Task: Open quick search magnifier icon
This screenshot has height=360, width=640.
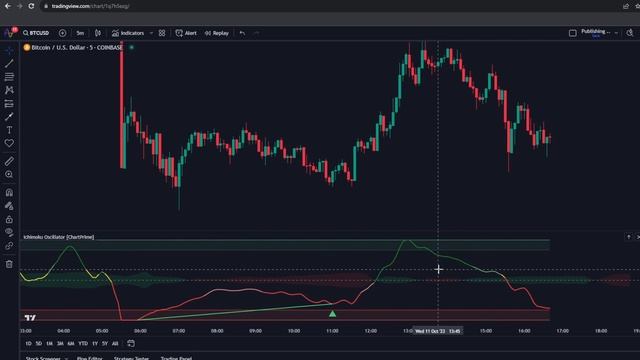Action: point(630,33)
